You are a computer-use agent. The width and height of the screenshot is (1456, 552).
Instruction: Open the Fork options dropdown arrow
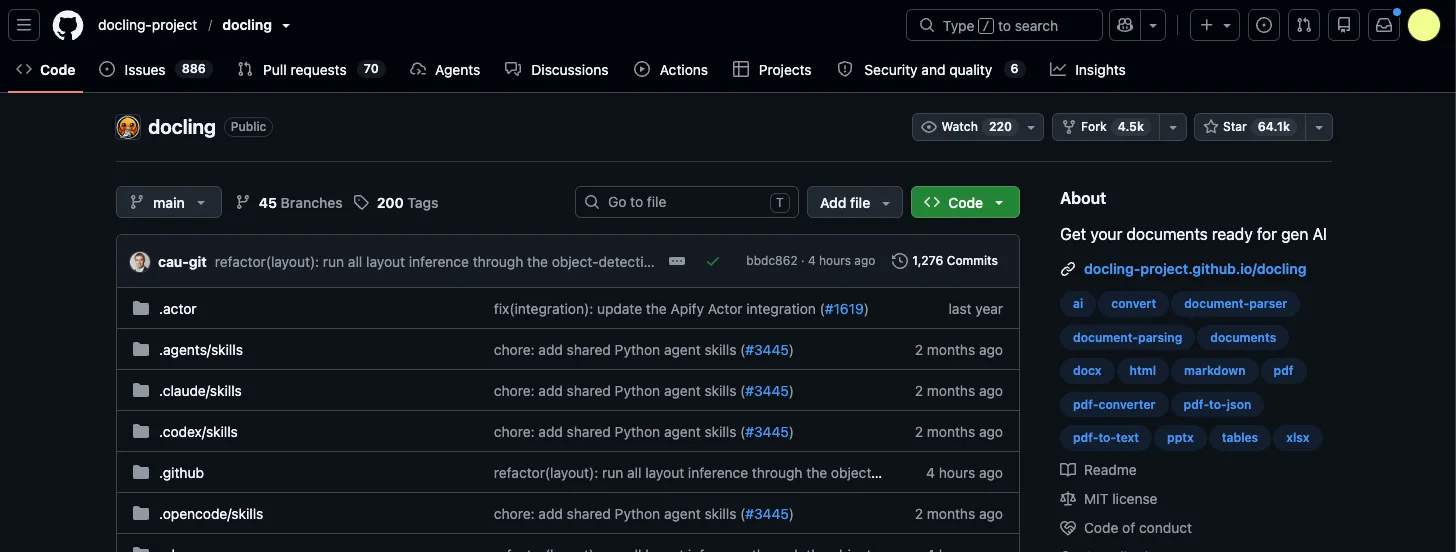pos(1173,127)
